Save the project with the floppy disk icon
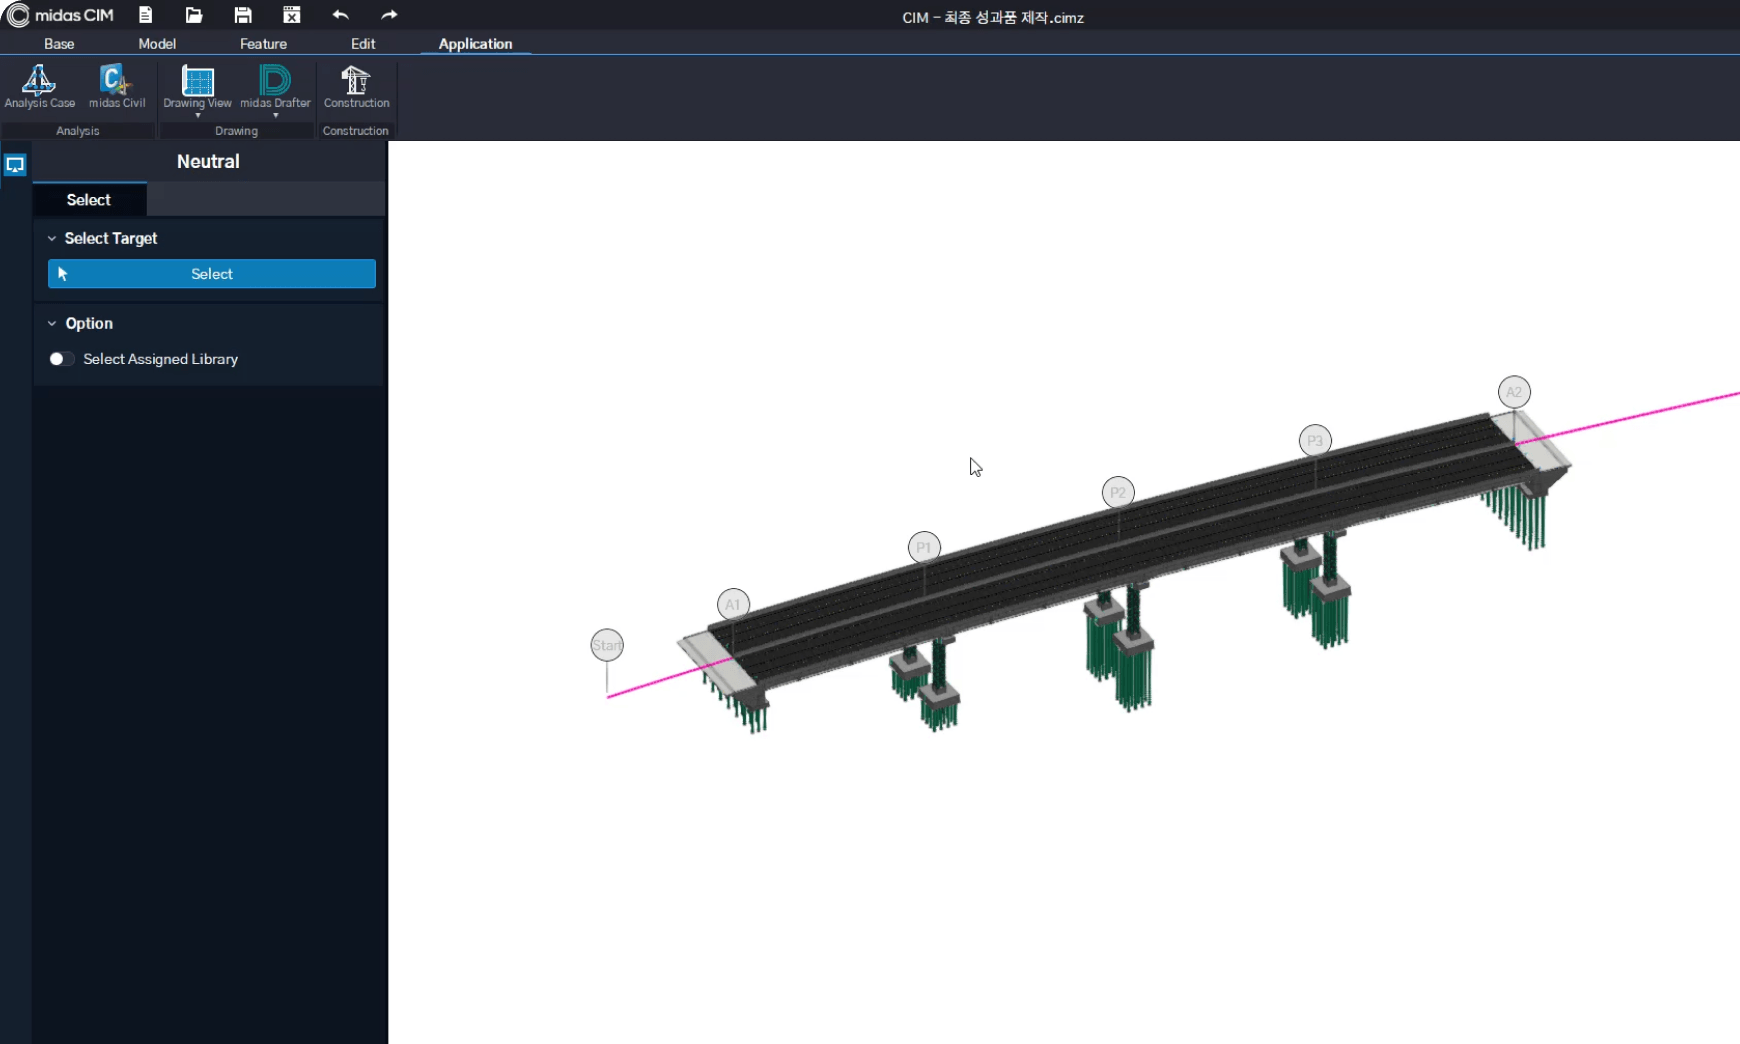 pyautogui.click(x=243, y=15)
